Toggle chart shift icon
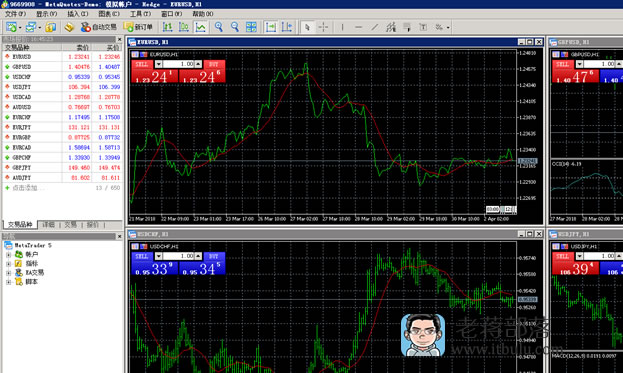The image size is (623, 373). coord(287,27)
